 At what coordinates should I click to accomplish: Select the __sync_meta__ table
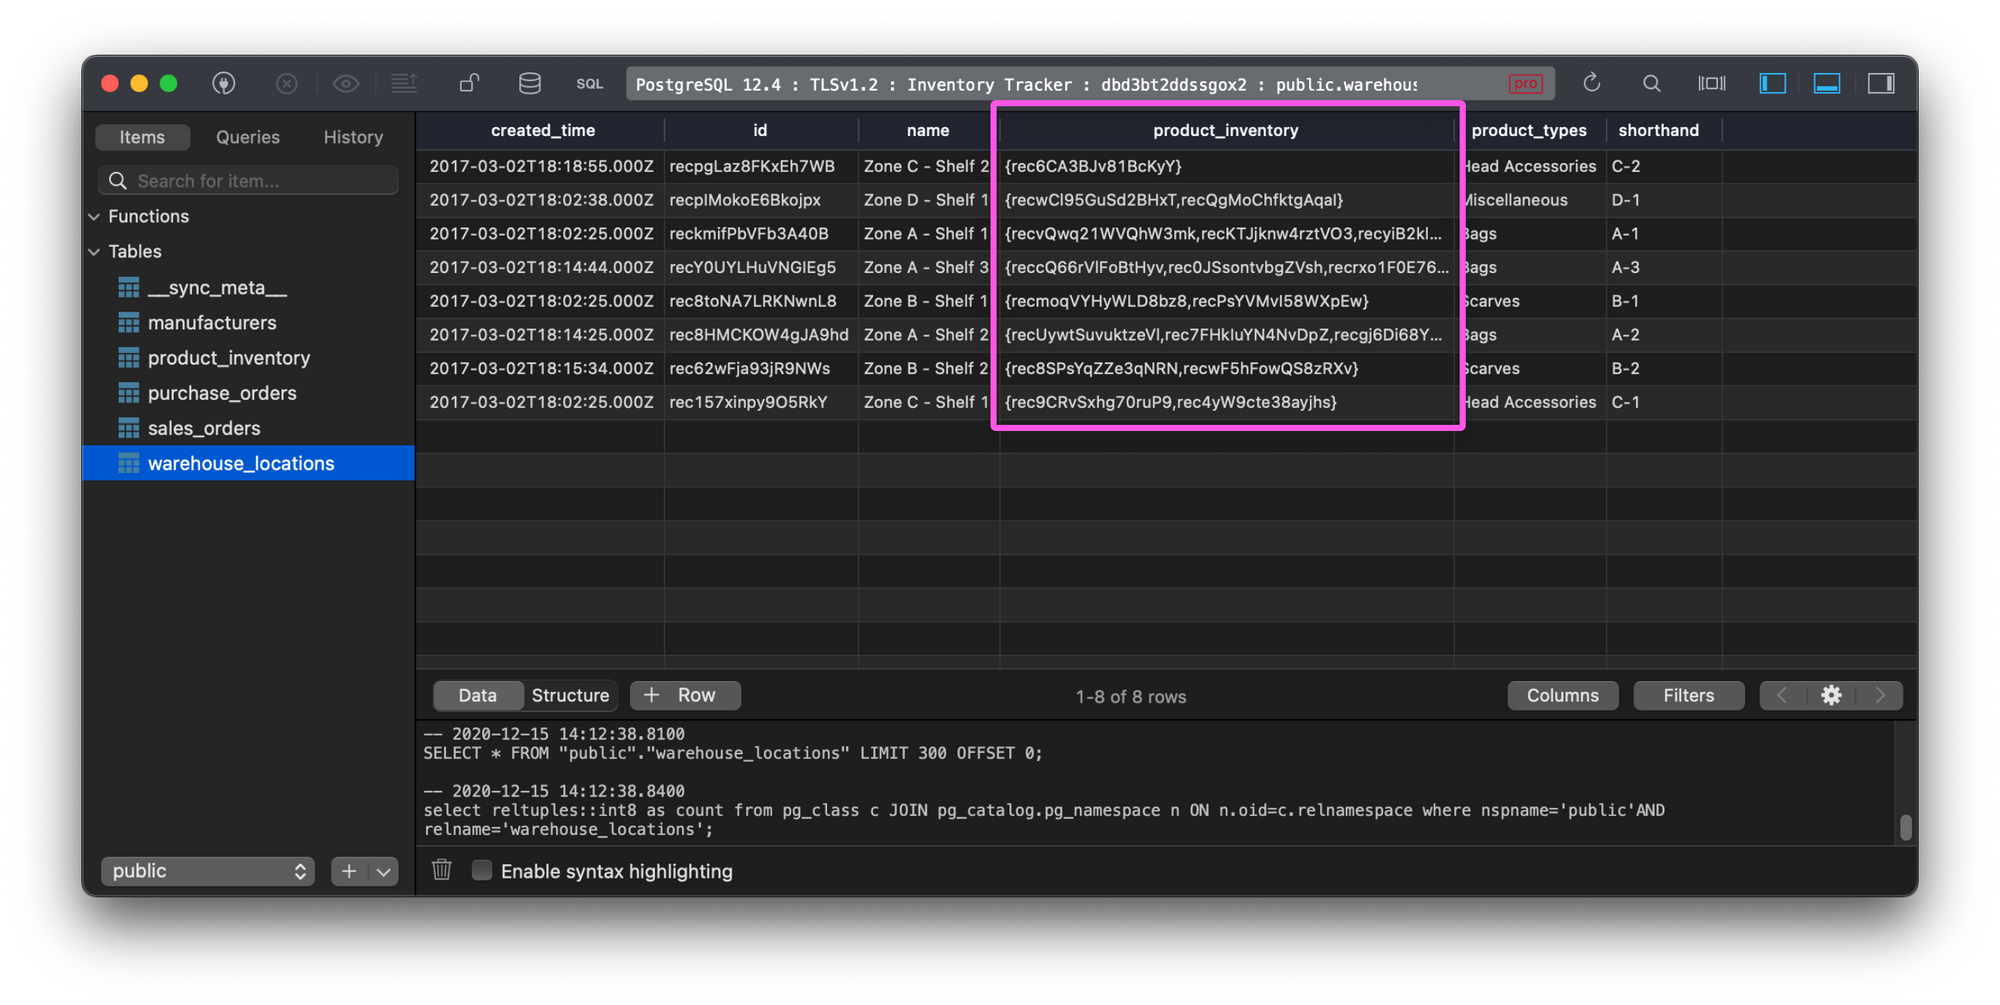pyautogui.click(x=248, y=288)
